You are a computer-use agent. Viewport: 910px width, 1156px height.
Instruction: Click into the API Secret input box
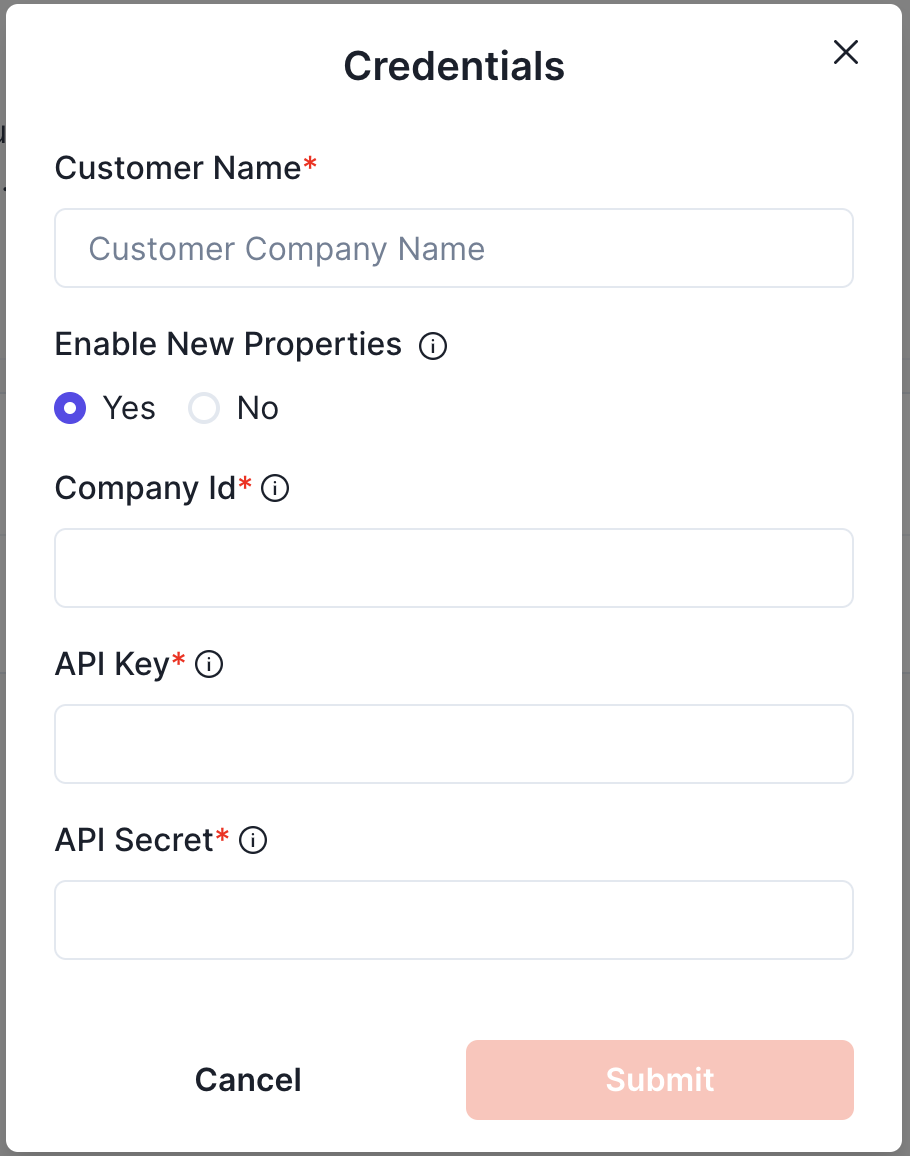(x=454, y=920)
